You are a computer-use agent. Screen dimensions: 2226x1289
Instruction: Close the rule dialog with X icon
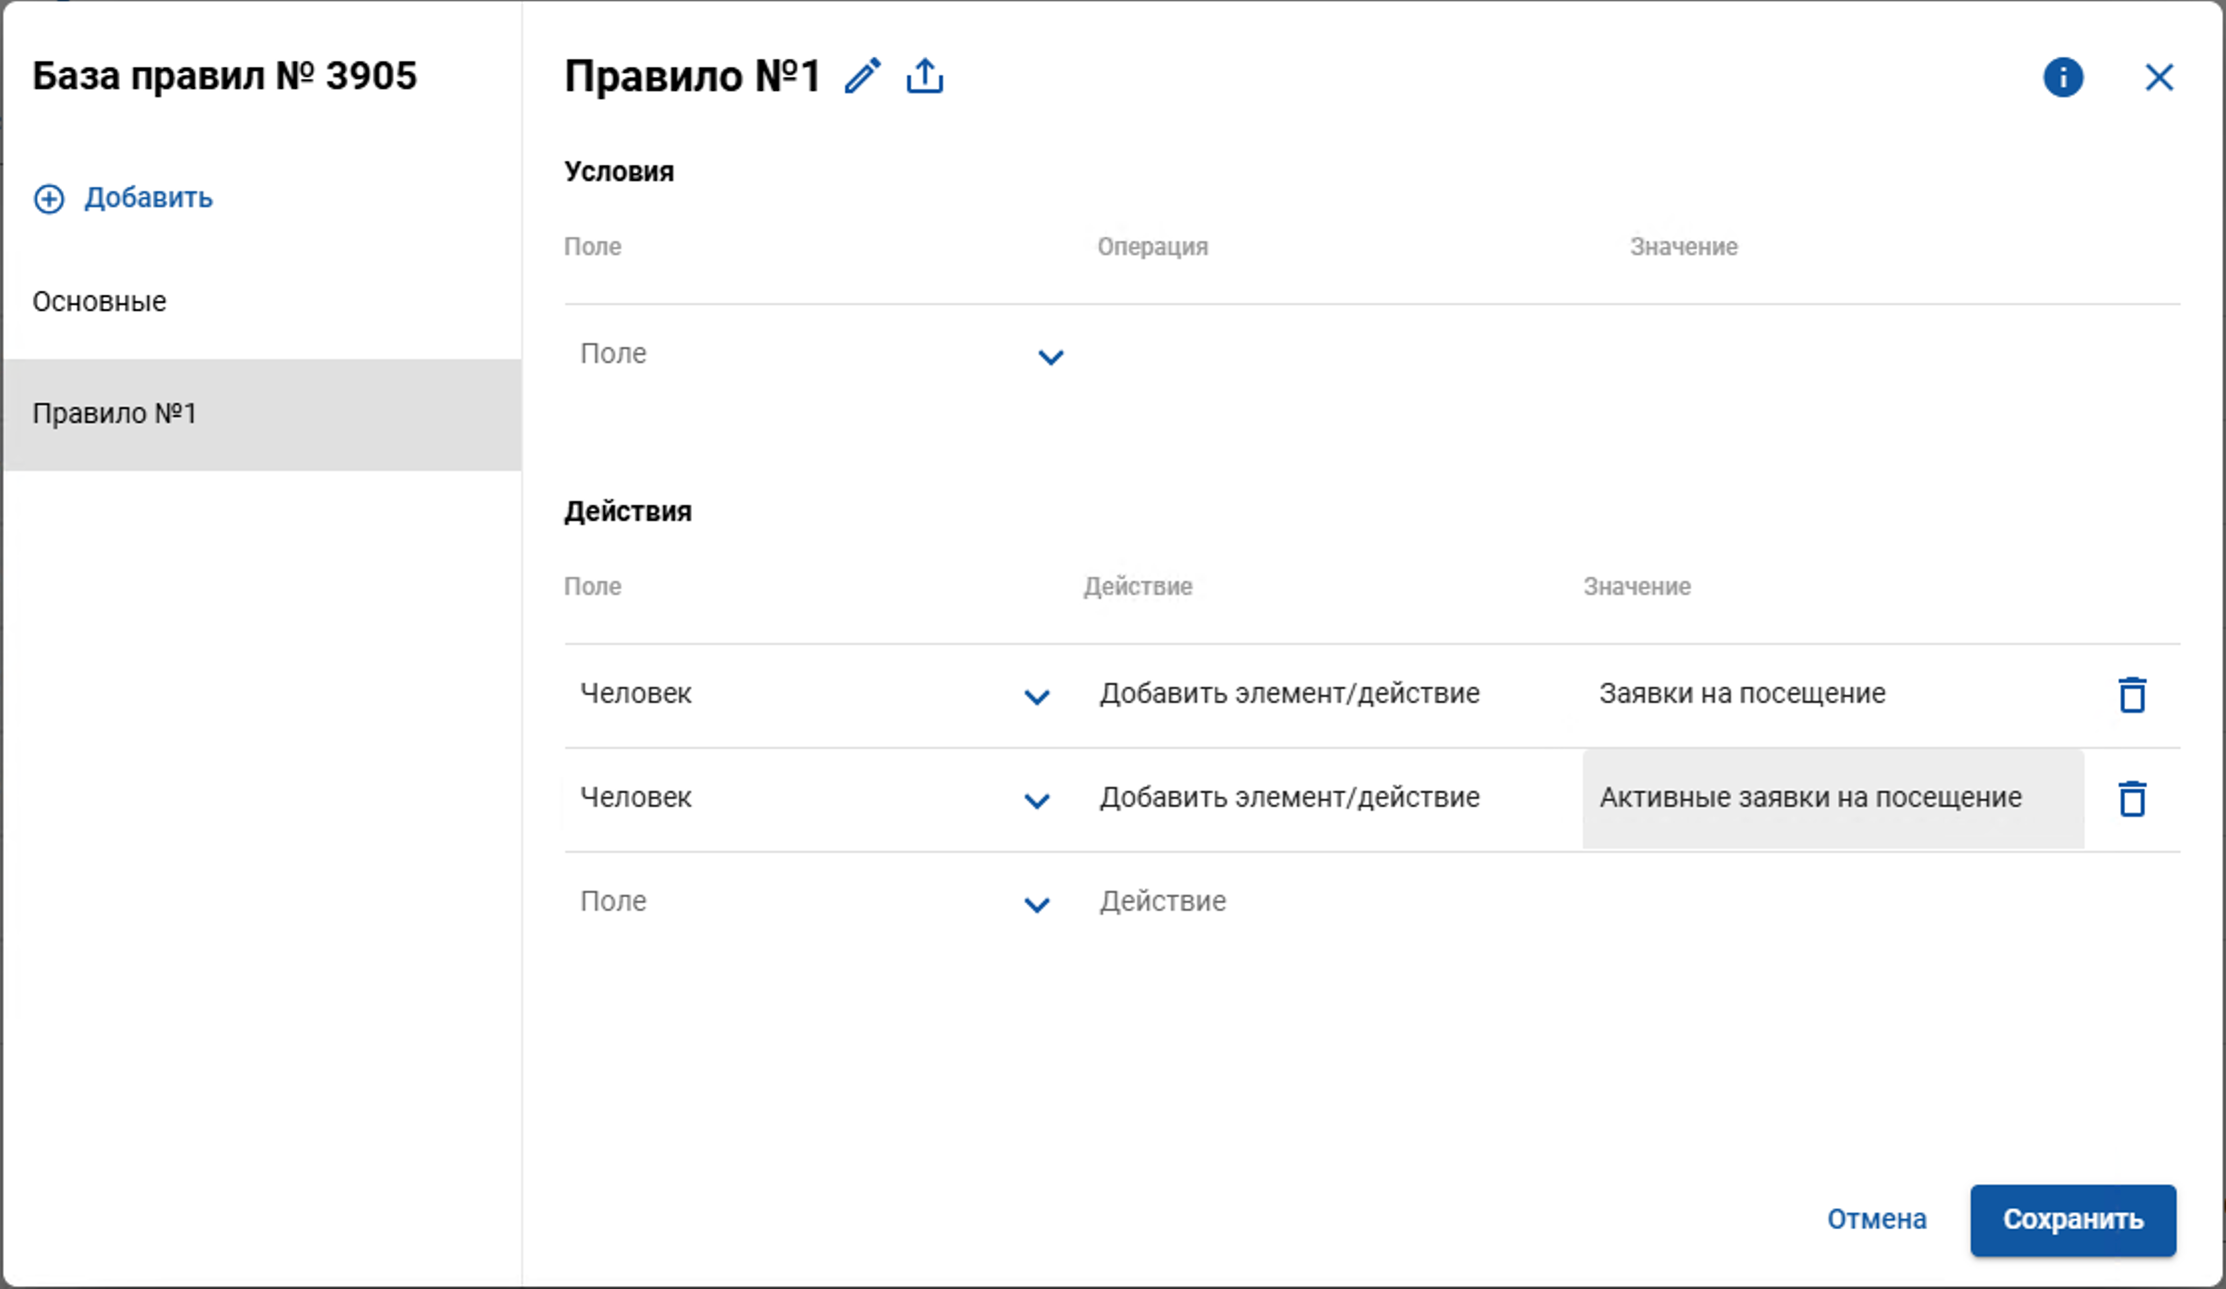2159,77
